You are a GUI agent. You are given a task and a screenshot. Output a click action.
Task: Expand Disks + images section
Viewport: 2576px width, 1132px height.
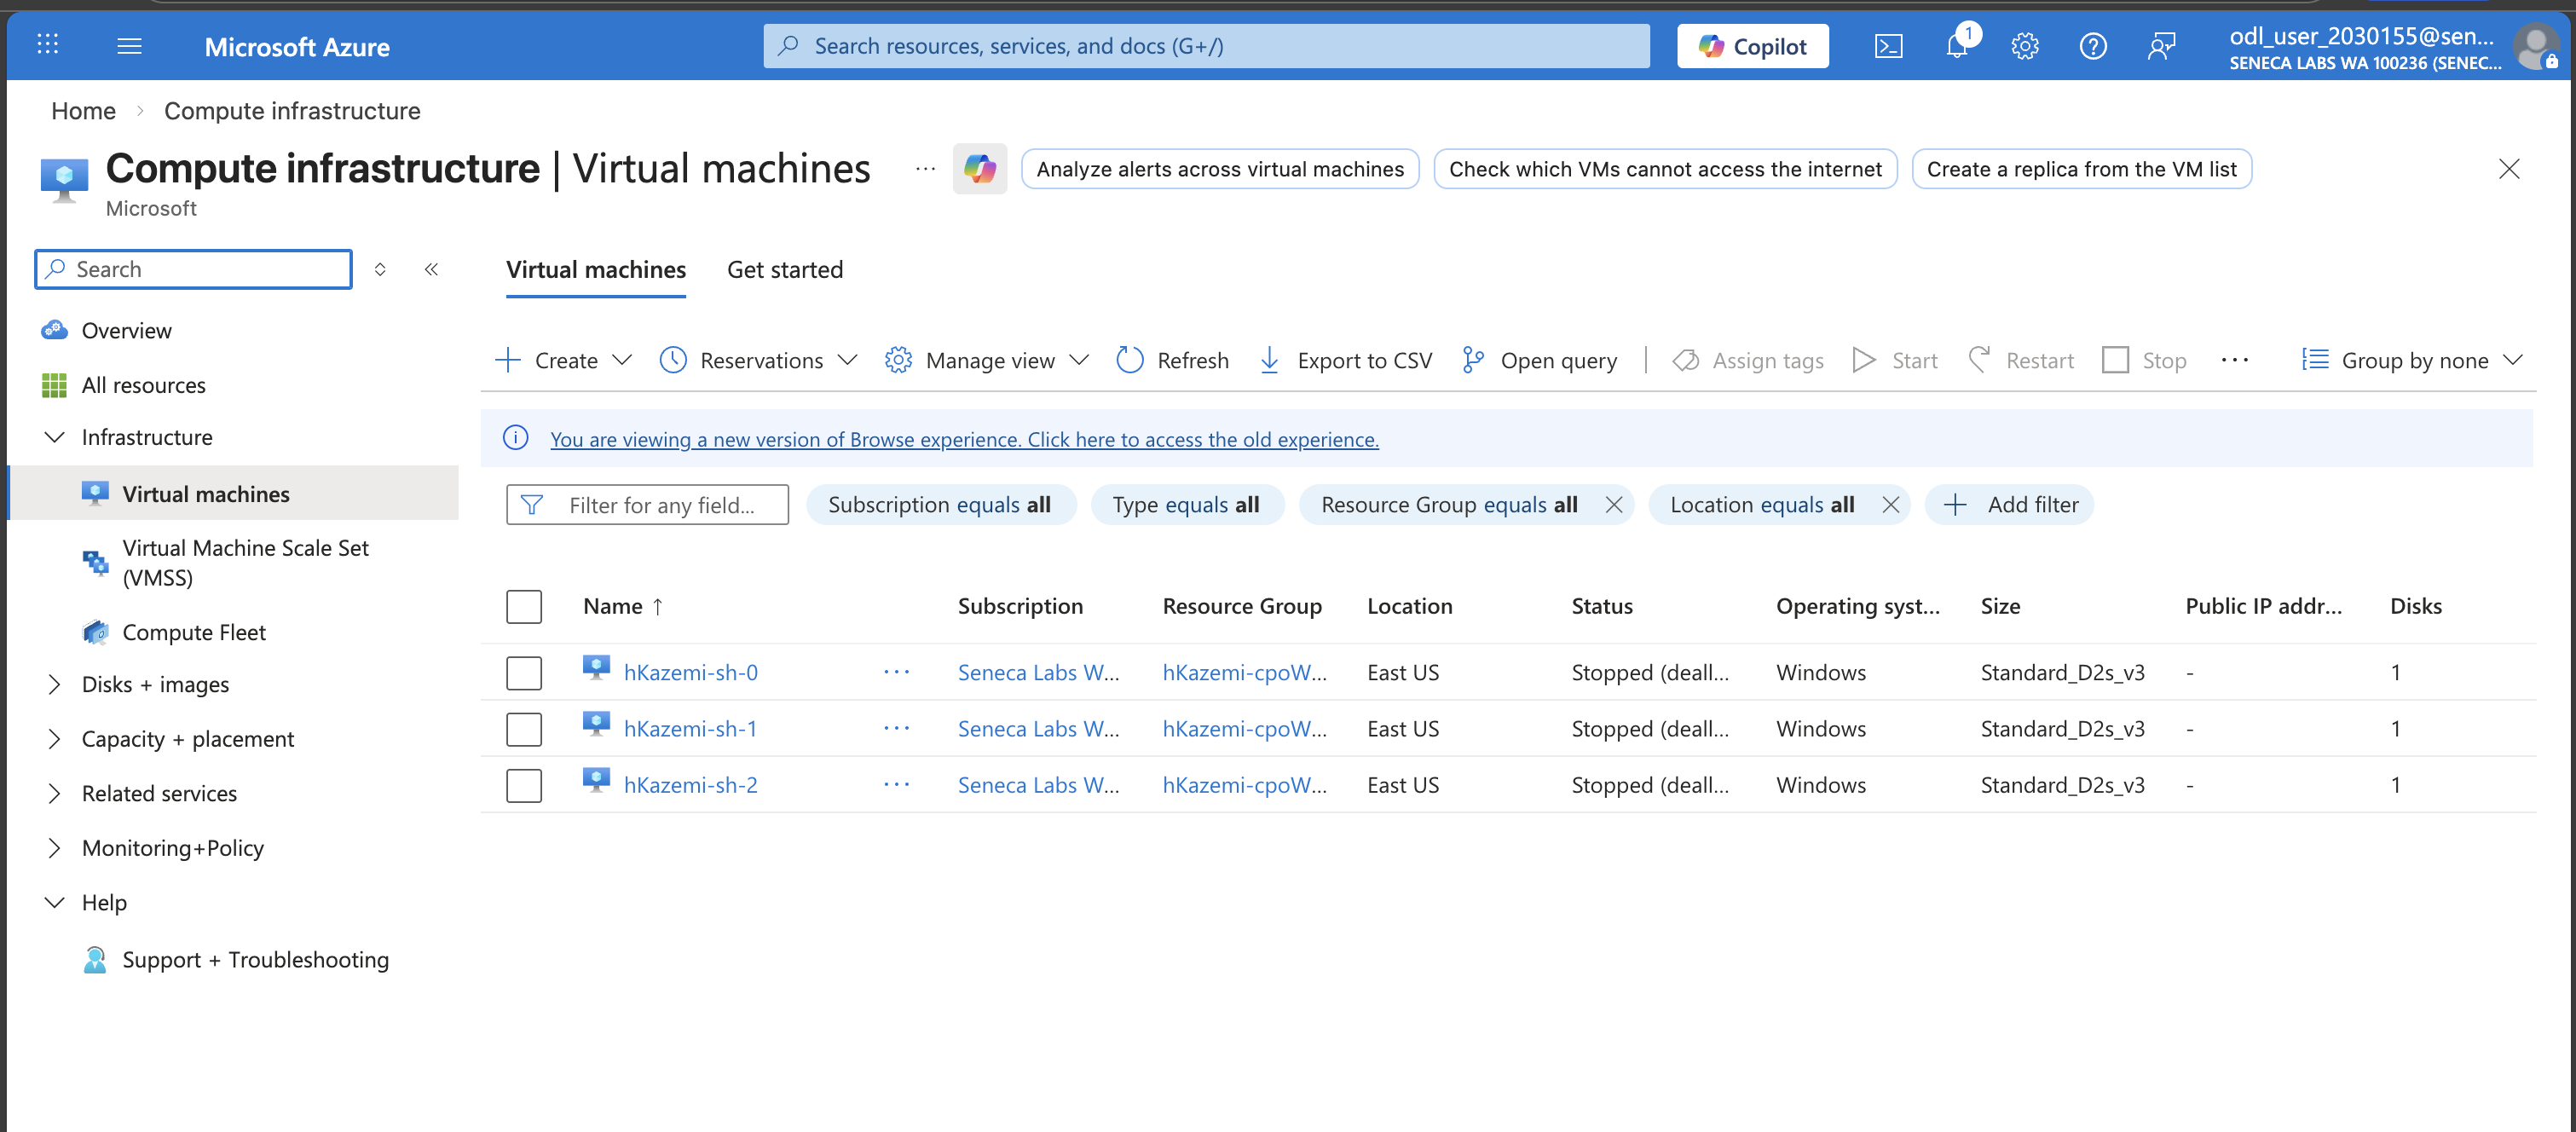coord(55,684)
